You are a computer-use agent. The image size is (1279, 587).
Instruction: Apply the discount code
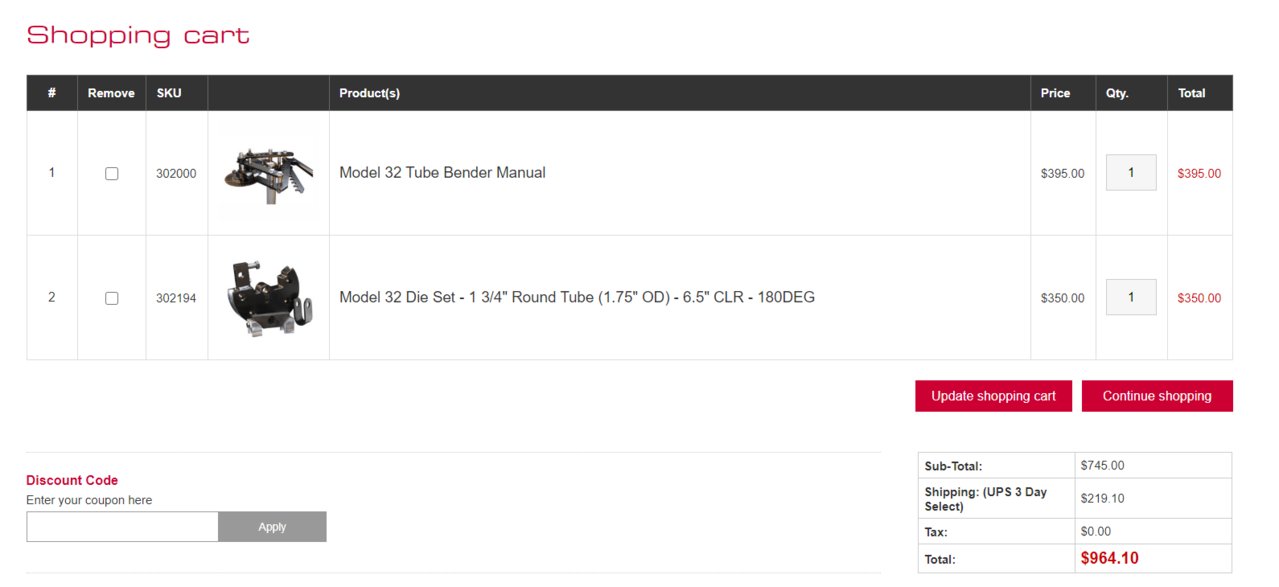pos(272,527)
